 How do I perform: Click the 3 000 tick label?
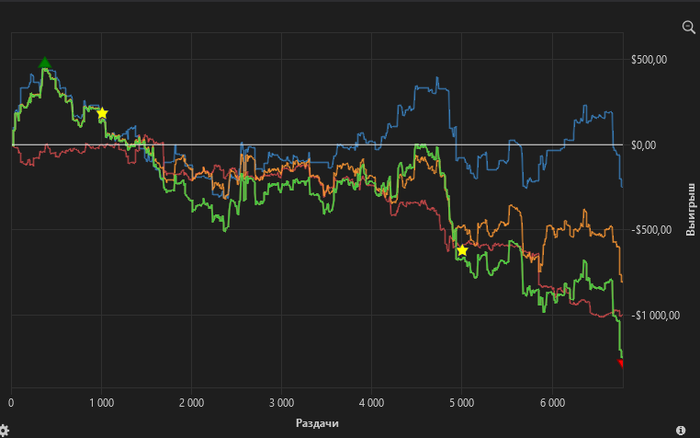[282, 403]
